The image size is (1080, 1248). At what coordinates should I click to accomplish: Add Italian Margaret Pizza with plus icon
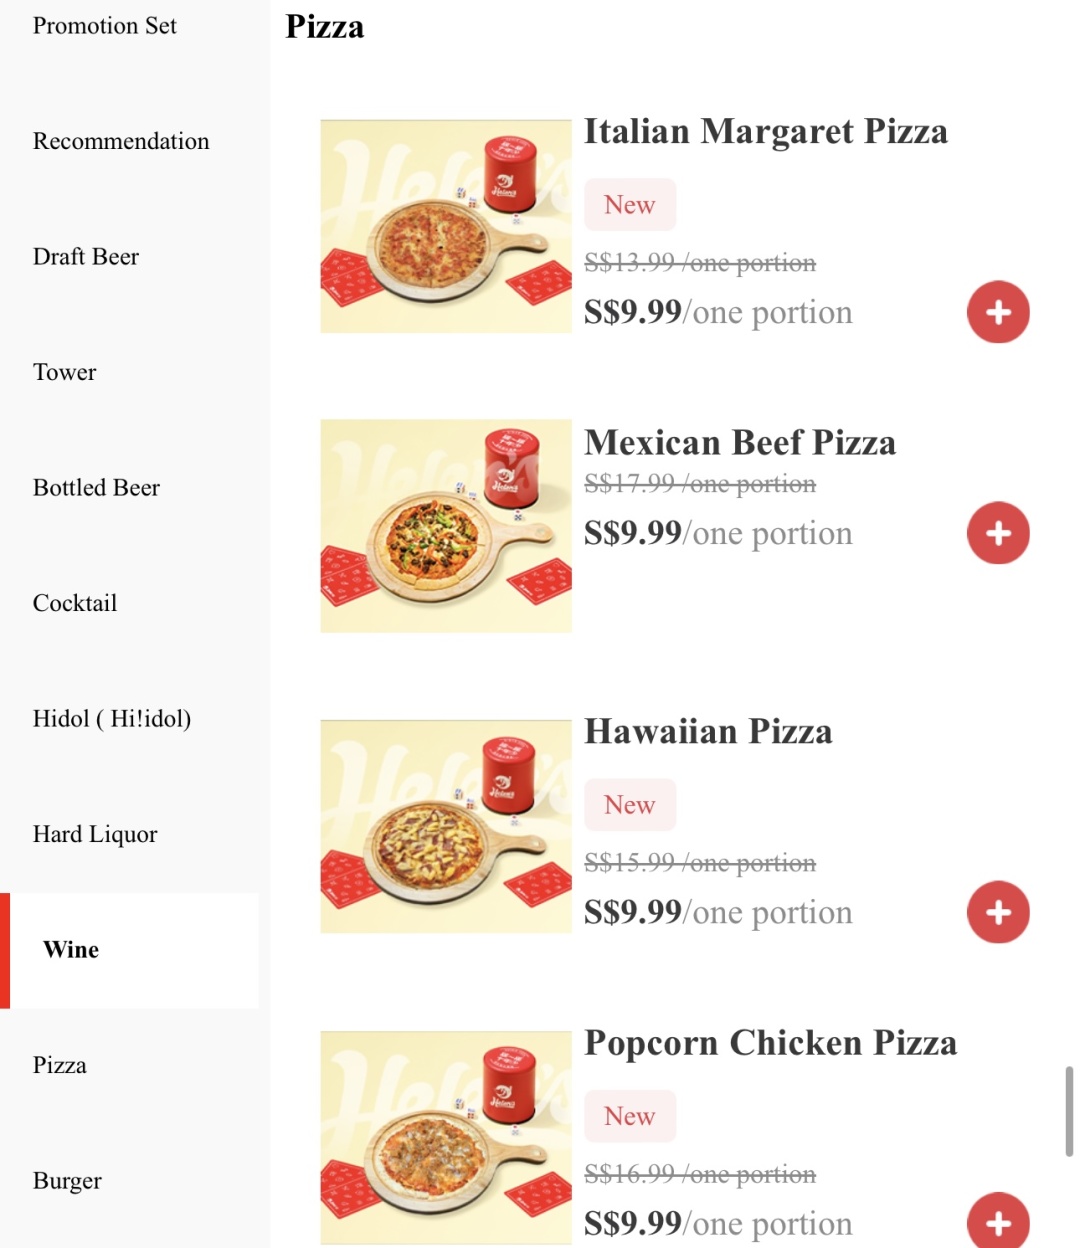pos(998,312)
